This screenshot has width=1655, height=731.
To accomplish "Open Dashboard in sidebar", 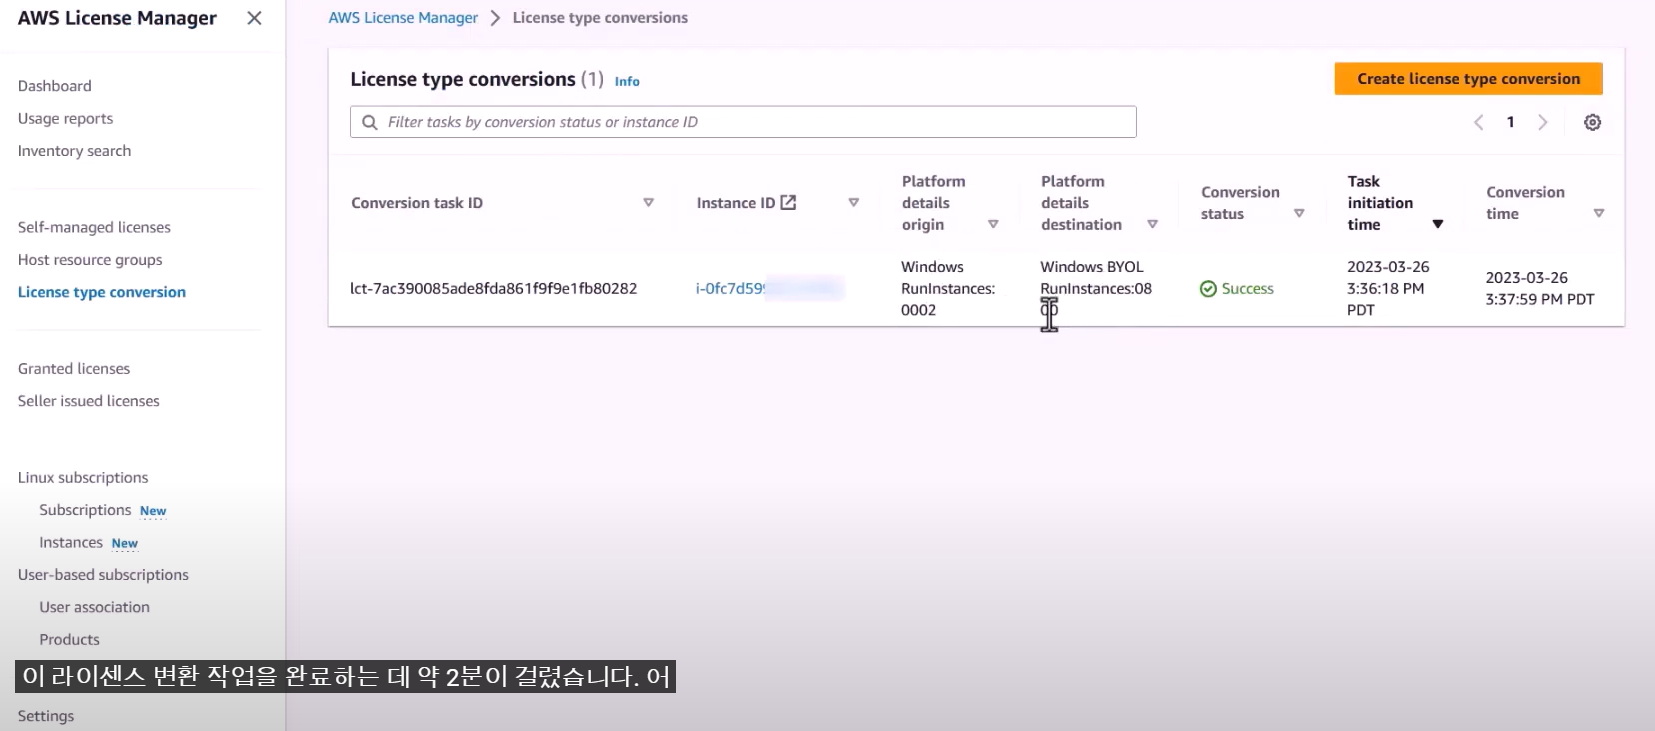I will tap(54, 86).
